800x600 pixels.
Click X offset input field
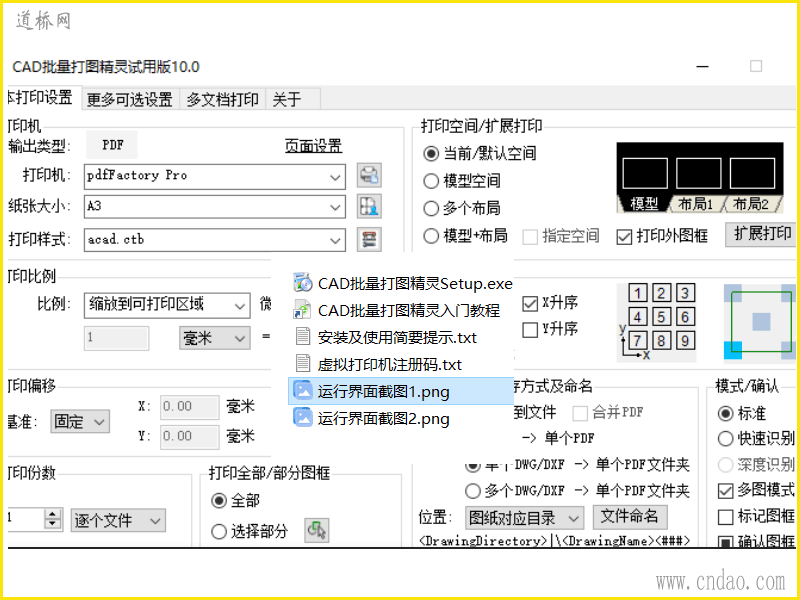[x=190, y=407]
